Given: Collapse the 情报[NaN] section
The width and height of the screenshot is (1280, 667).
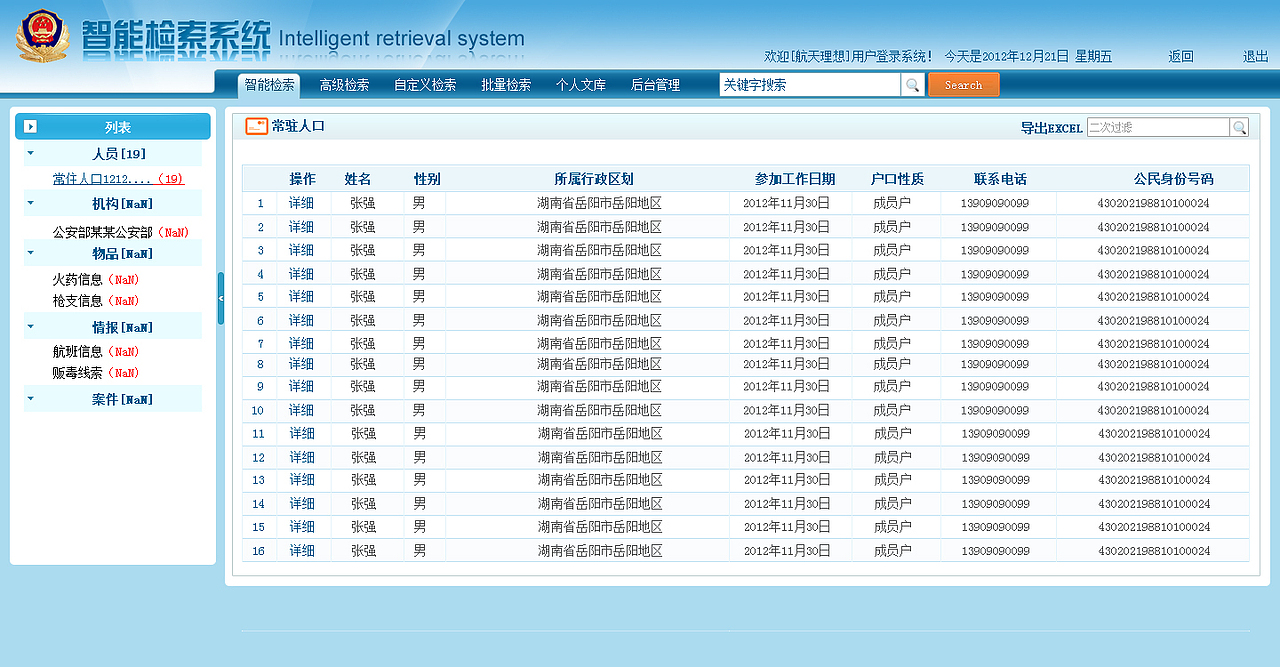Looking at the screenshot, I should [x=31, y=326].
